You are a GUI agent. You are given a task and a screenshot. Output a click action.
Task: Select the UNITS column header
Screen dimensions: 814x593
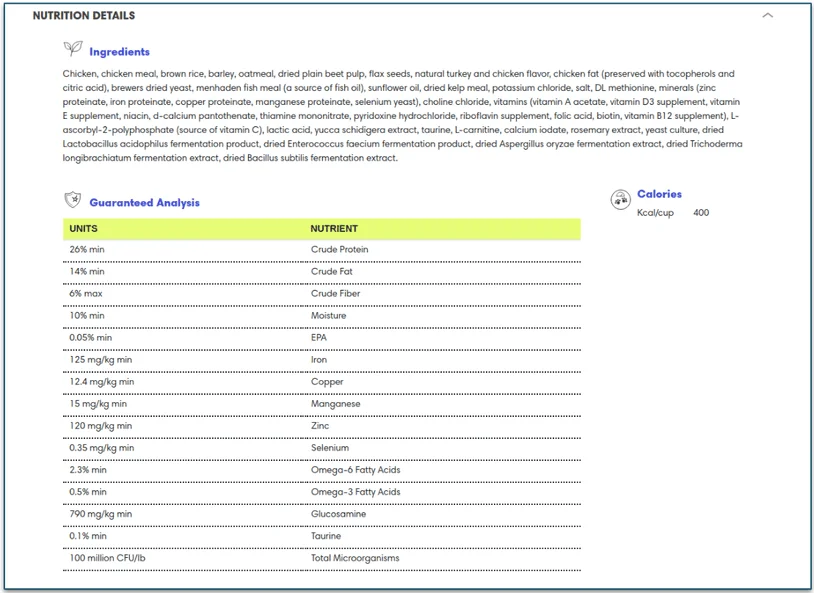pos(80,228)
